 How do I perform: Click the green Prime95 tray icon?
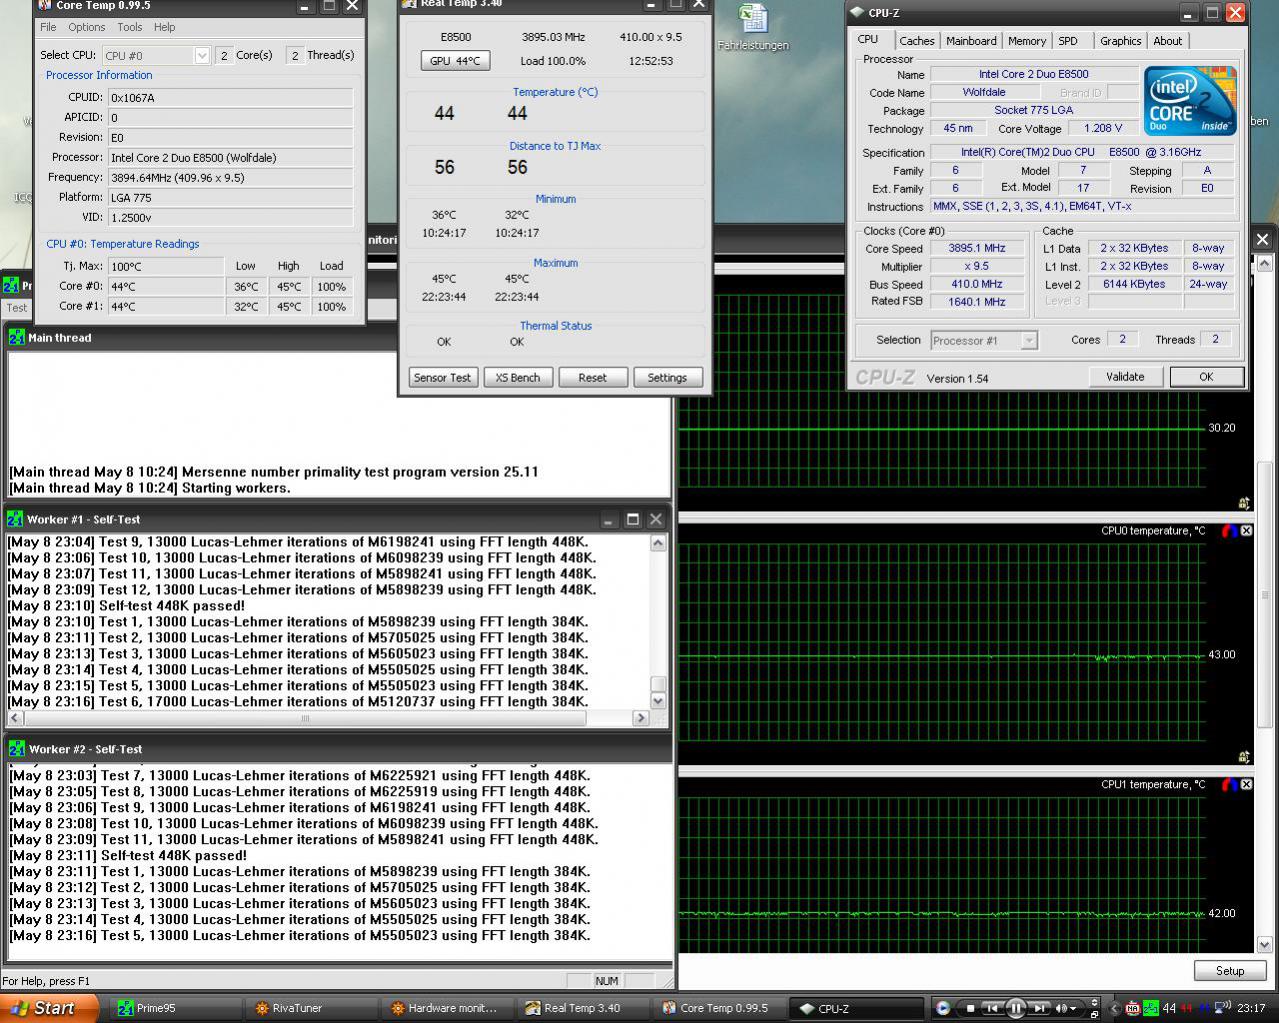coord(1151,1008)
